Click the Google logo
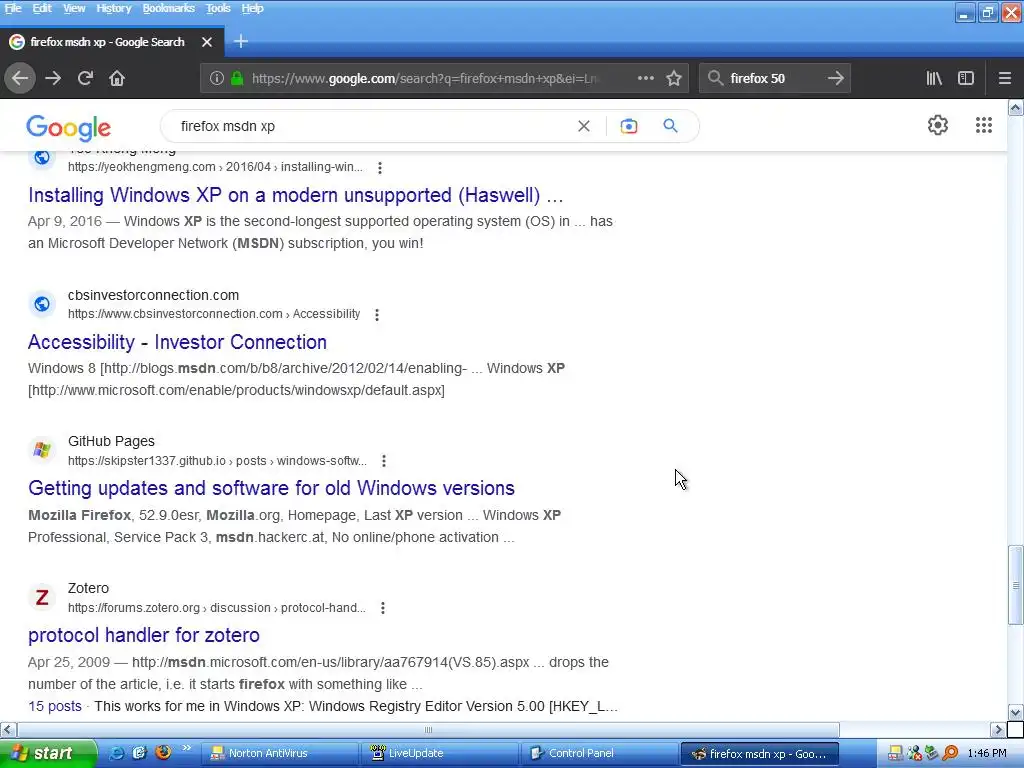 [69, 127]
